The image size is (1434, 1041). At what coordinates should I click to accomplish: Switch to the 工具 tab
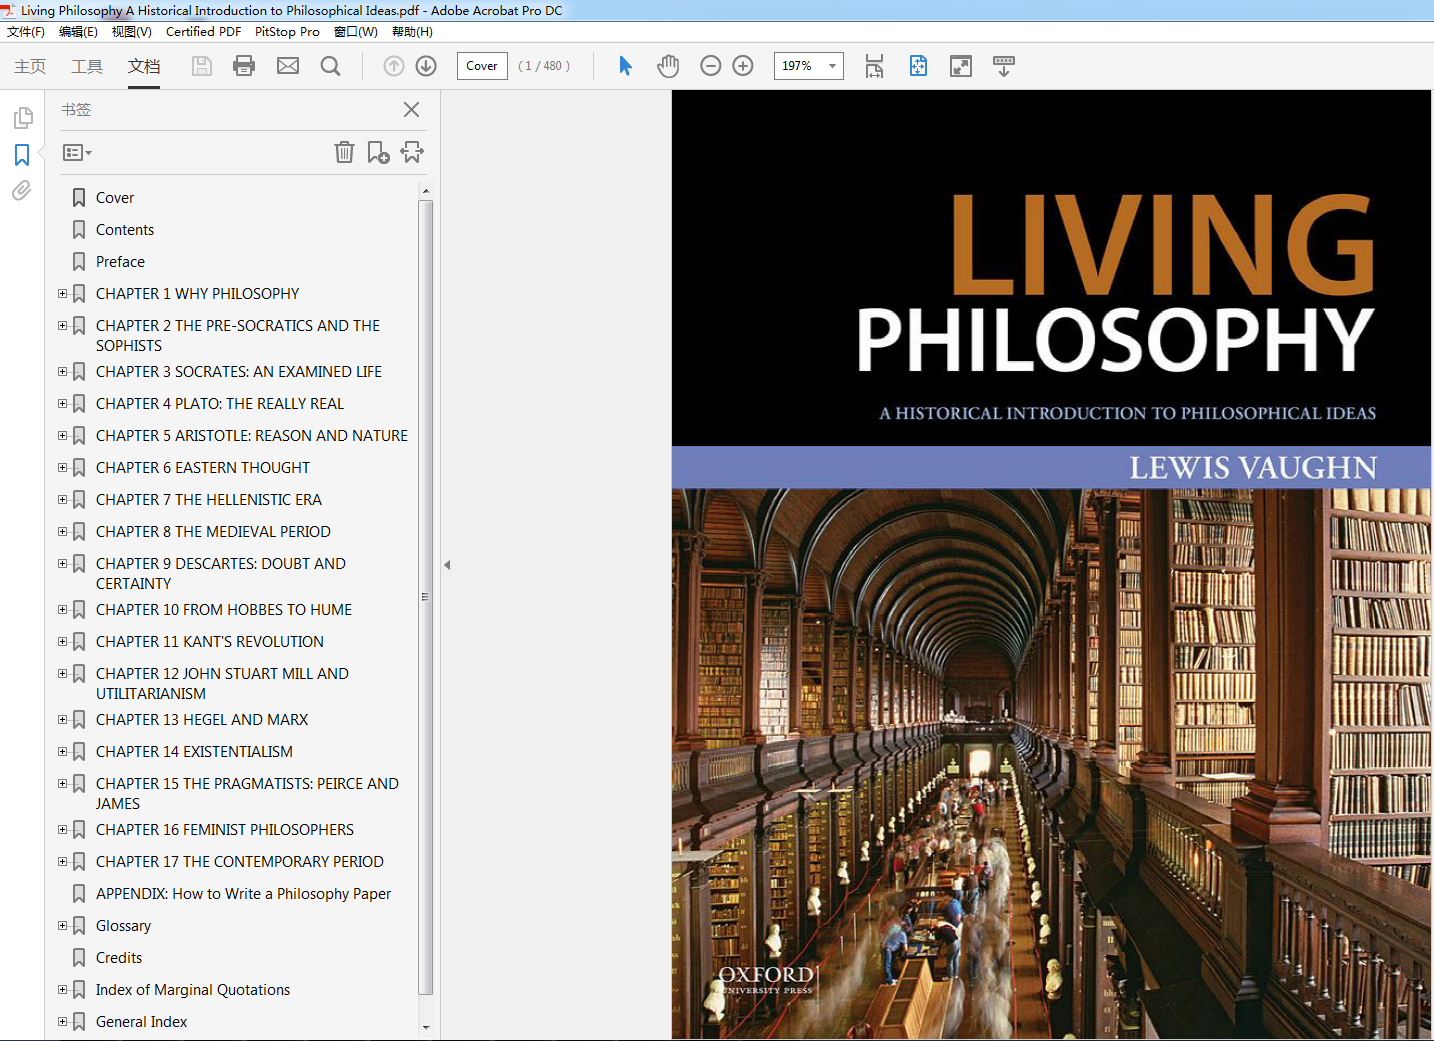87,66
